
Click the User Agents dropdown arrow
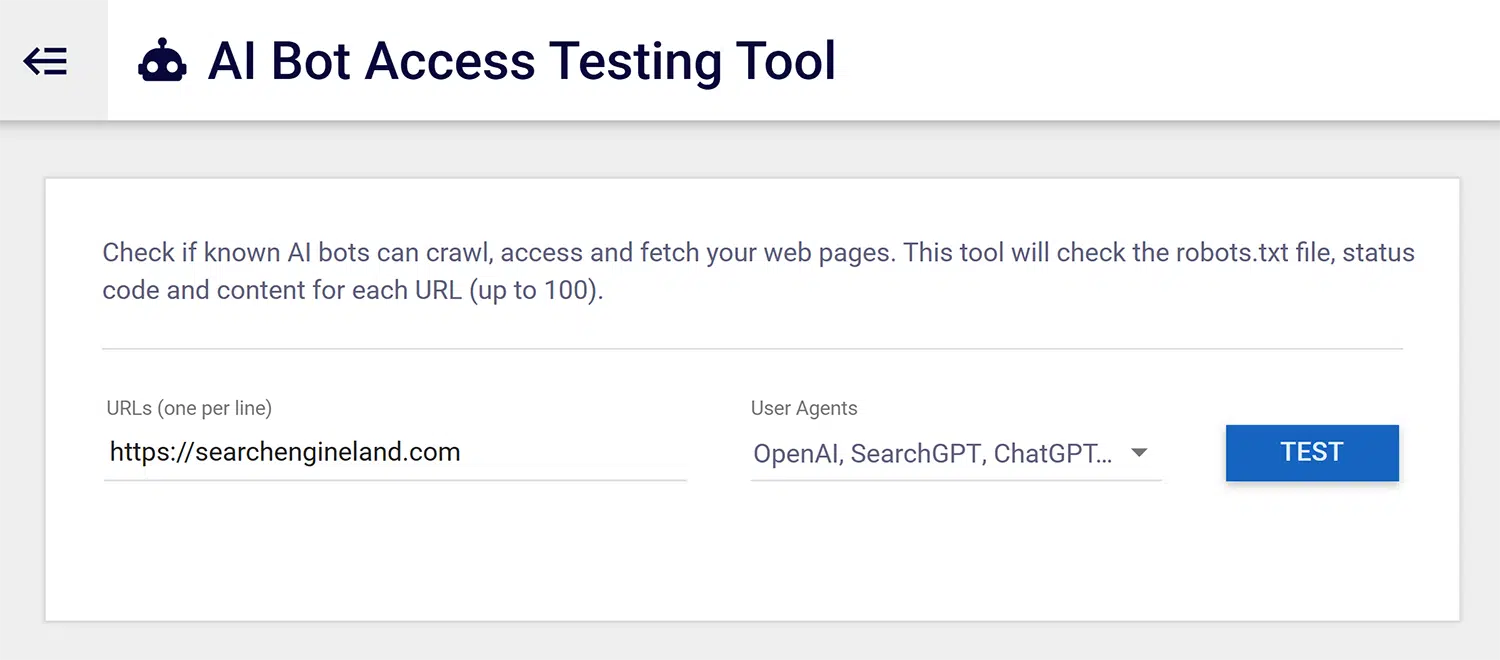(x=1139, y=453)
